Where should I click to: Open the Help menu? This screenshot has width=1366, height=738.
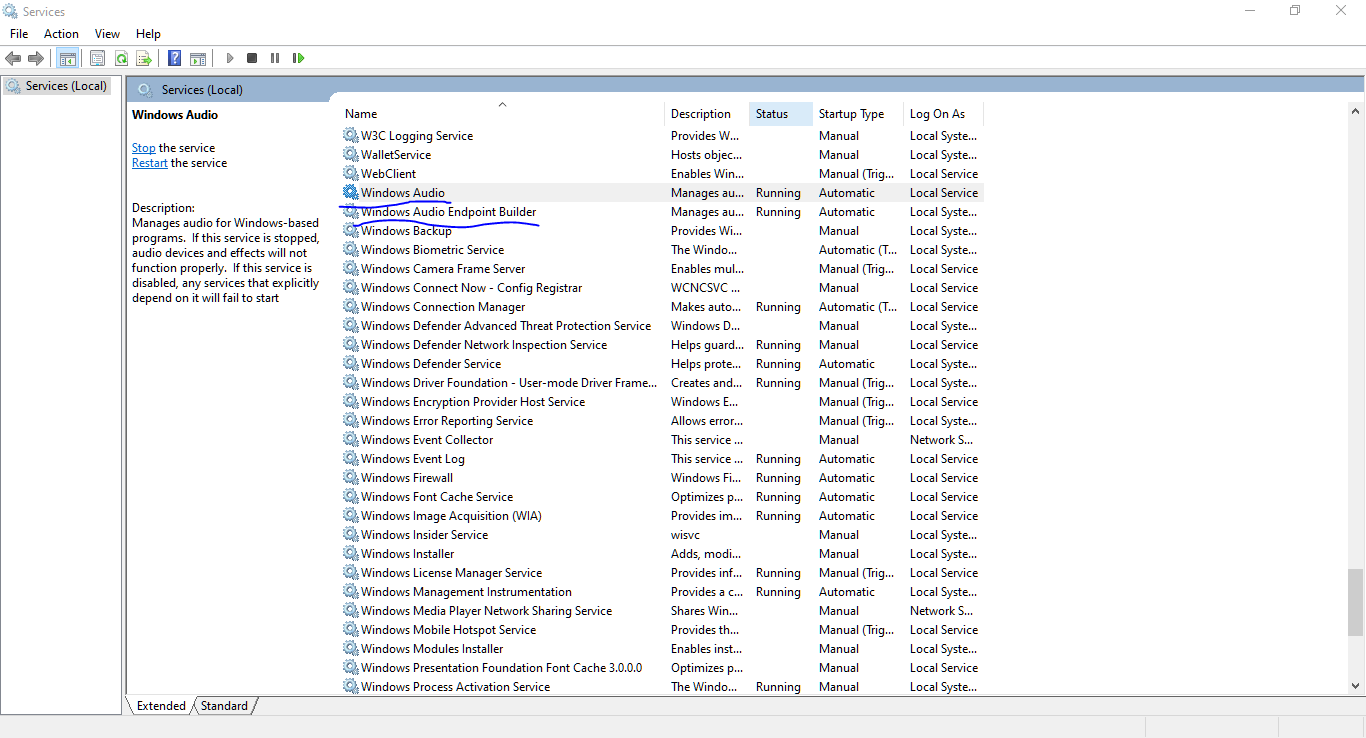[x=148, y=34]
